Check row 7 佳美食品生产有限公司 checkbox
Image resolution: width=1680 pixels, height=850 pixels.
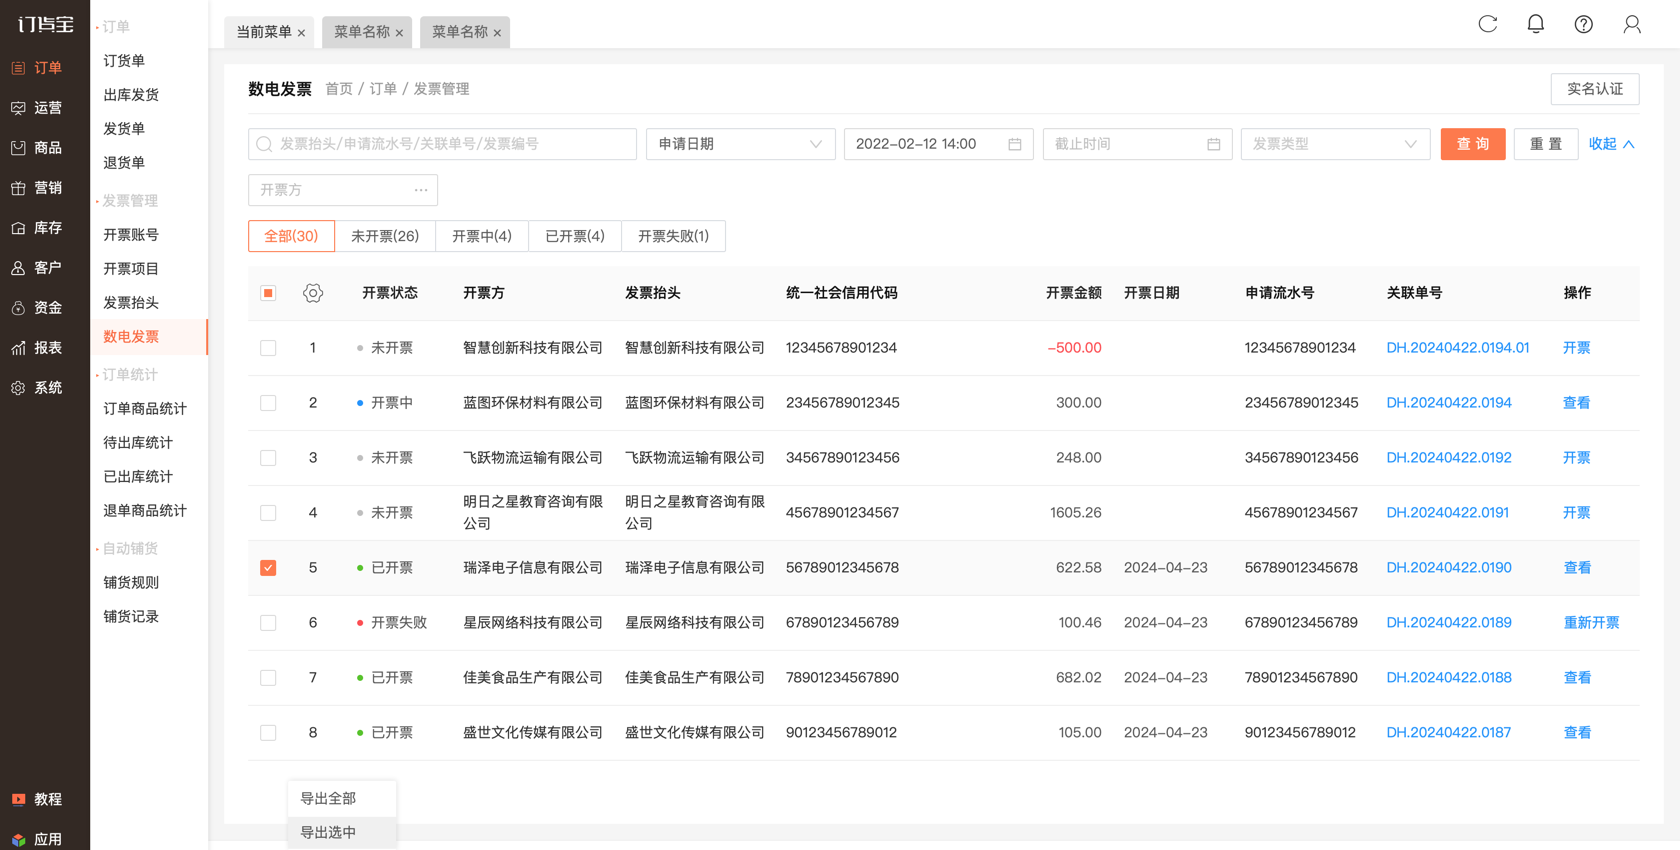(x=268, y=678)
